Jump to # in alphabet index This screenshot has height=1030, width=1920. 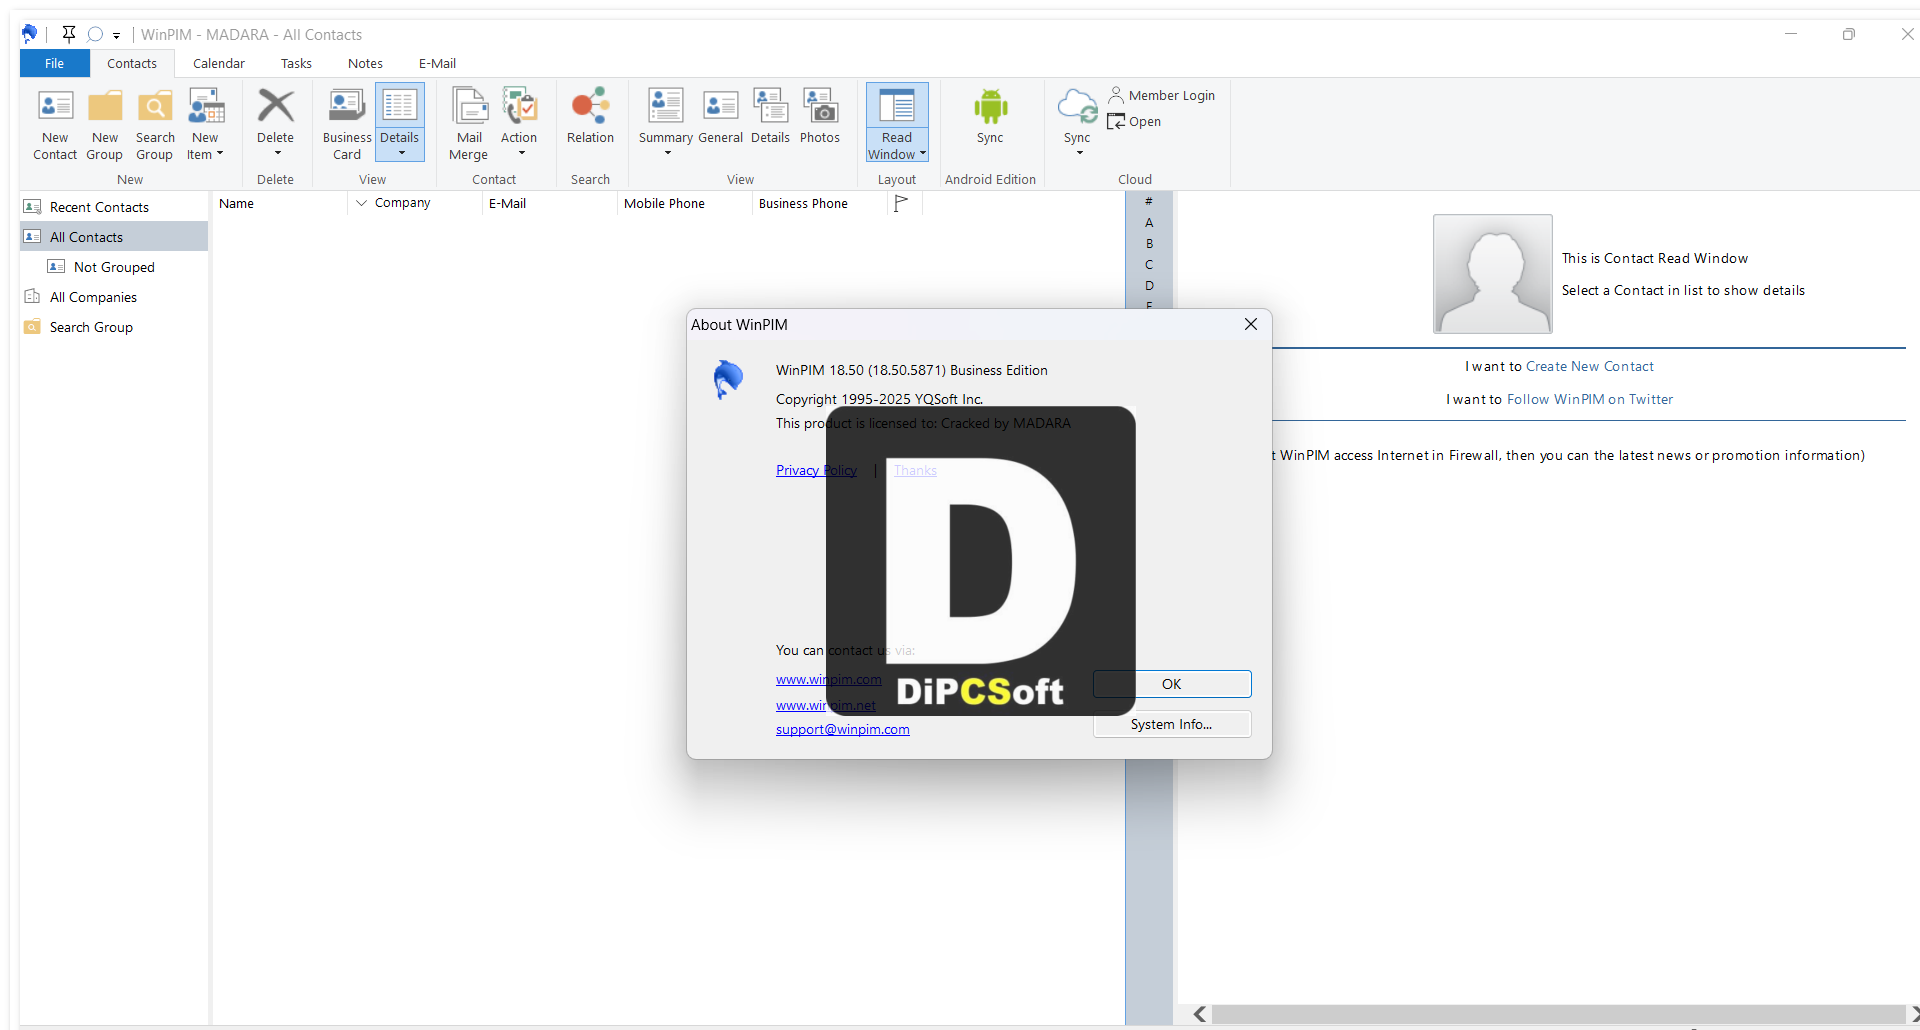coord(1149,201)
